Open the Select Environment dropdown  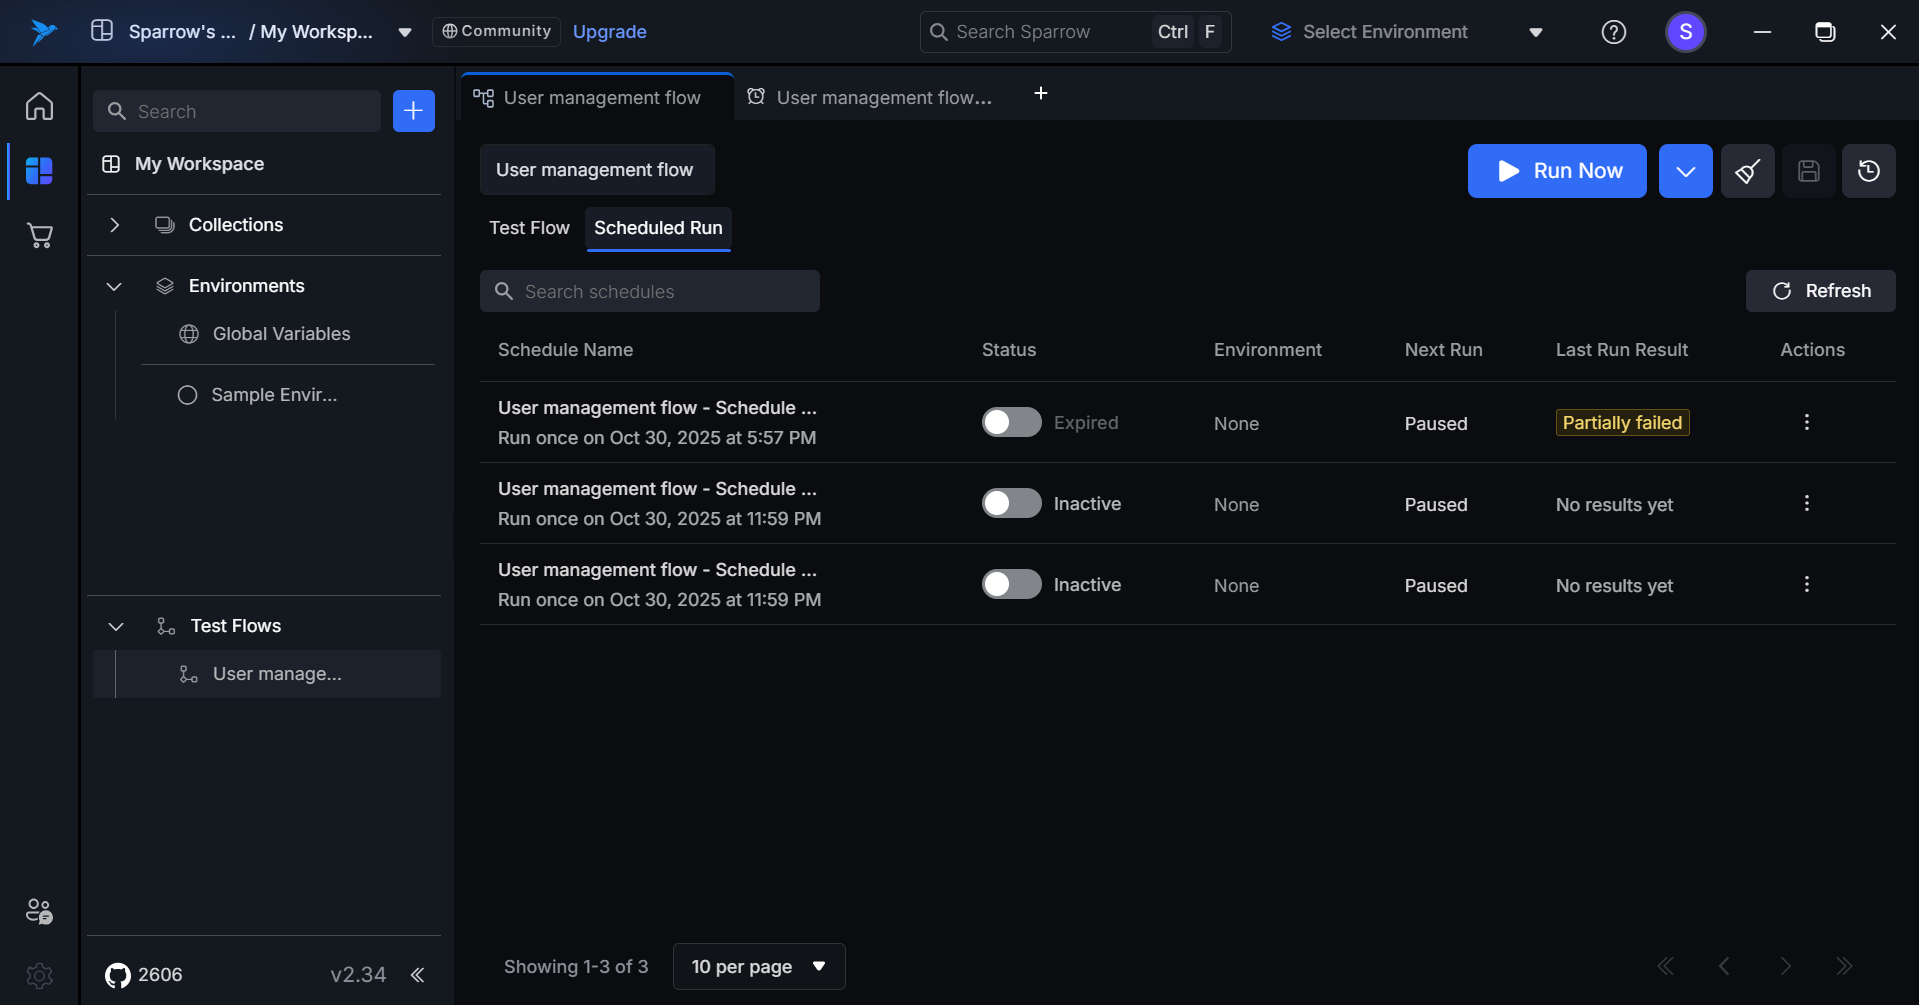click(1407, 32)
